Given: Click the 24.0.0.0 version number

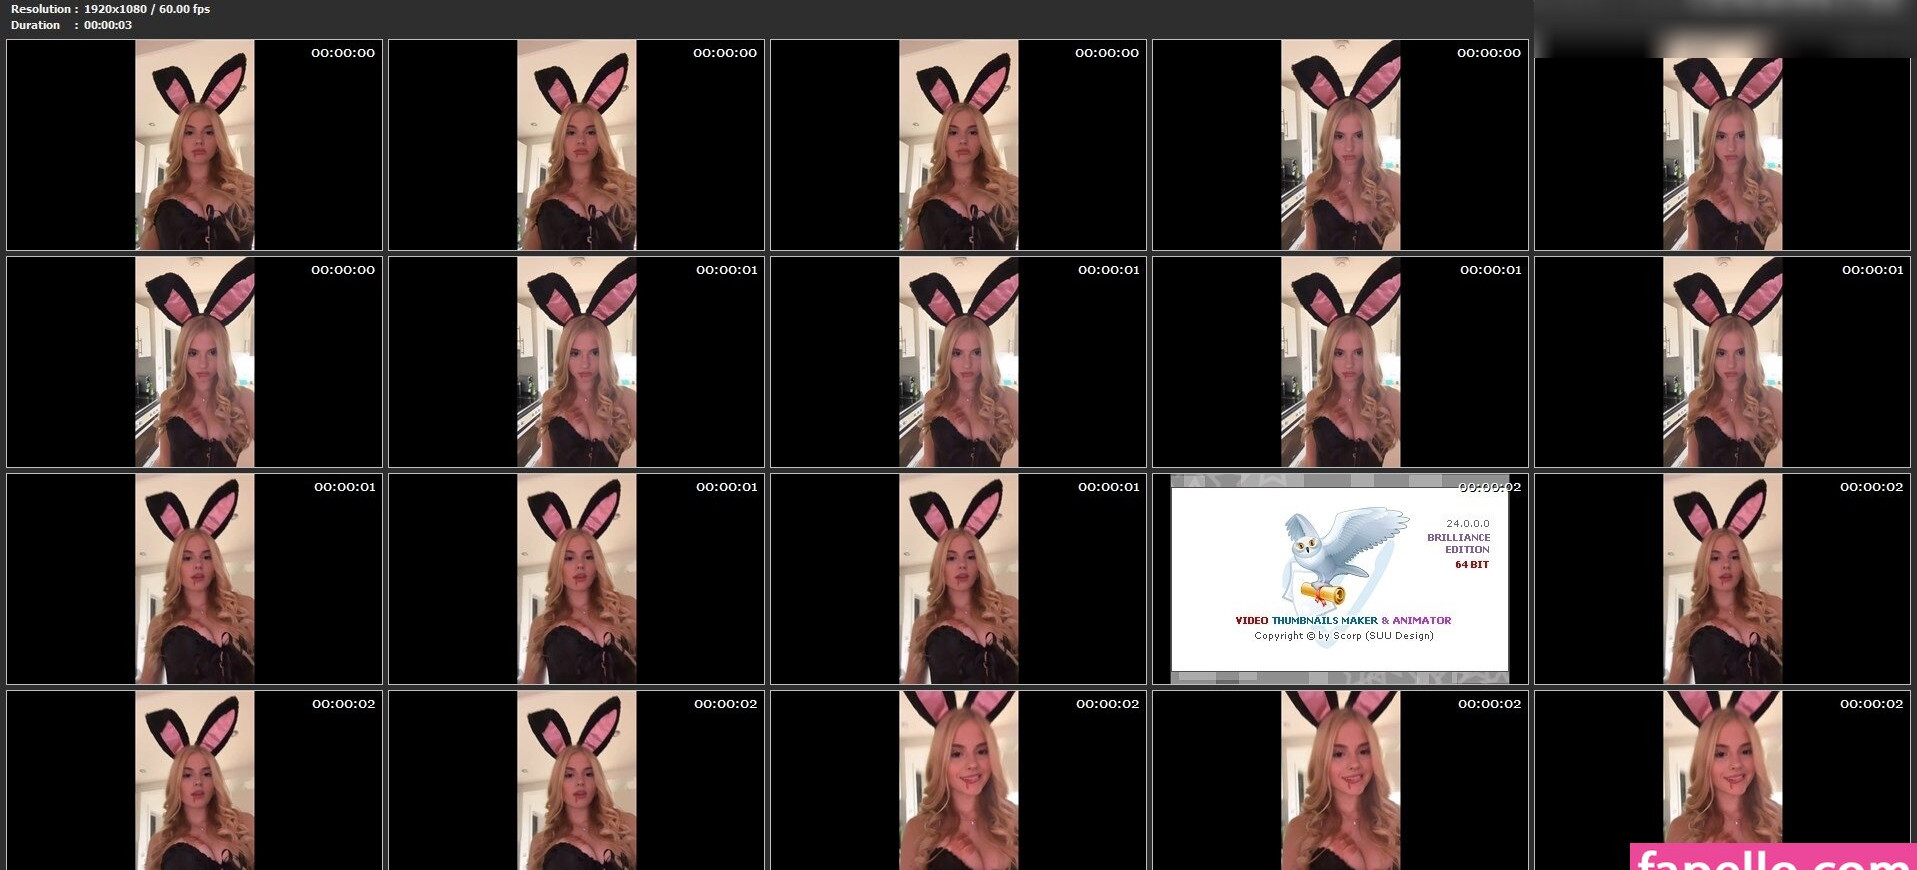Looking at the screenshot, I should tap(1467, 523).
